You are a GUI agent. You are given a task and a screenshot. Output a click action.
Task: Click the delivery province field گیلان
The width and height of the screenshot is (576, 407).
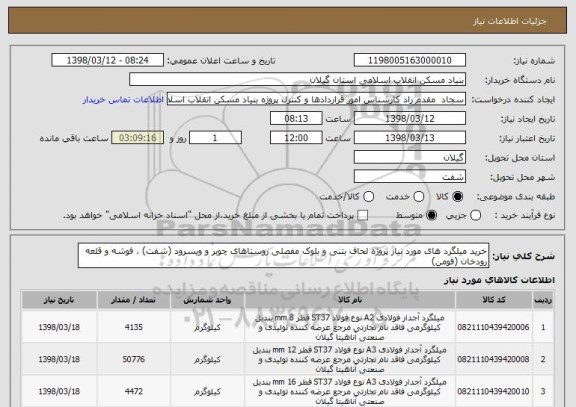click(x=410, y=158)
